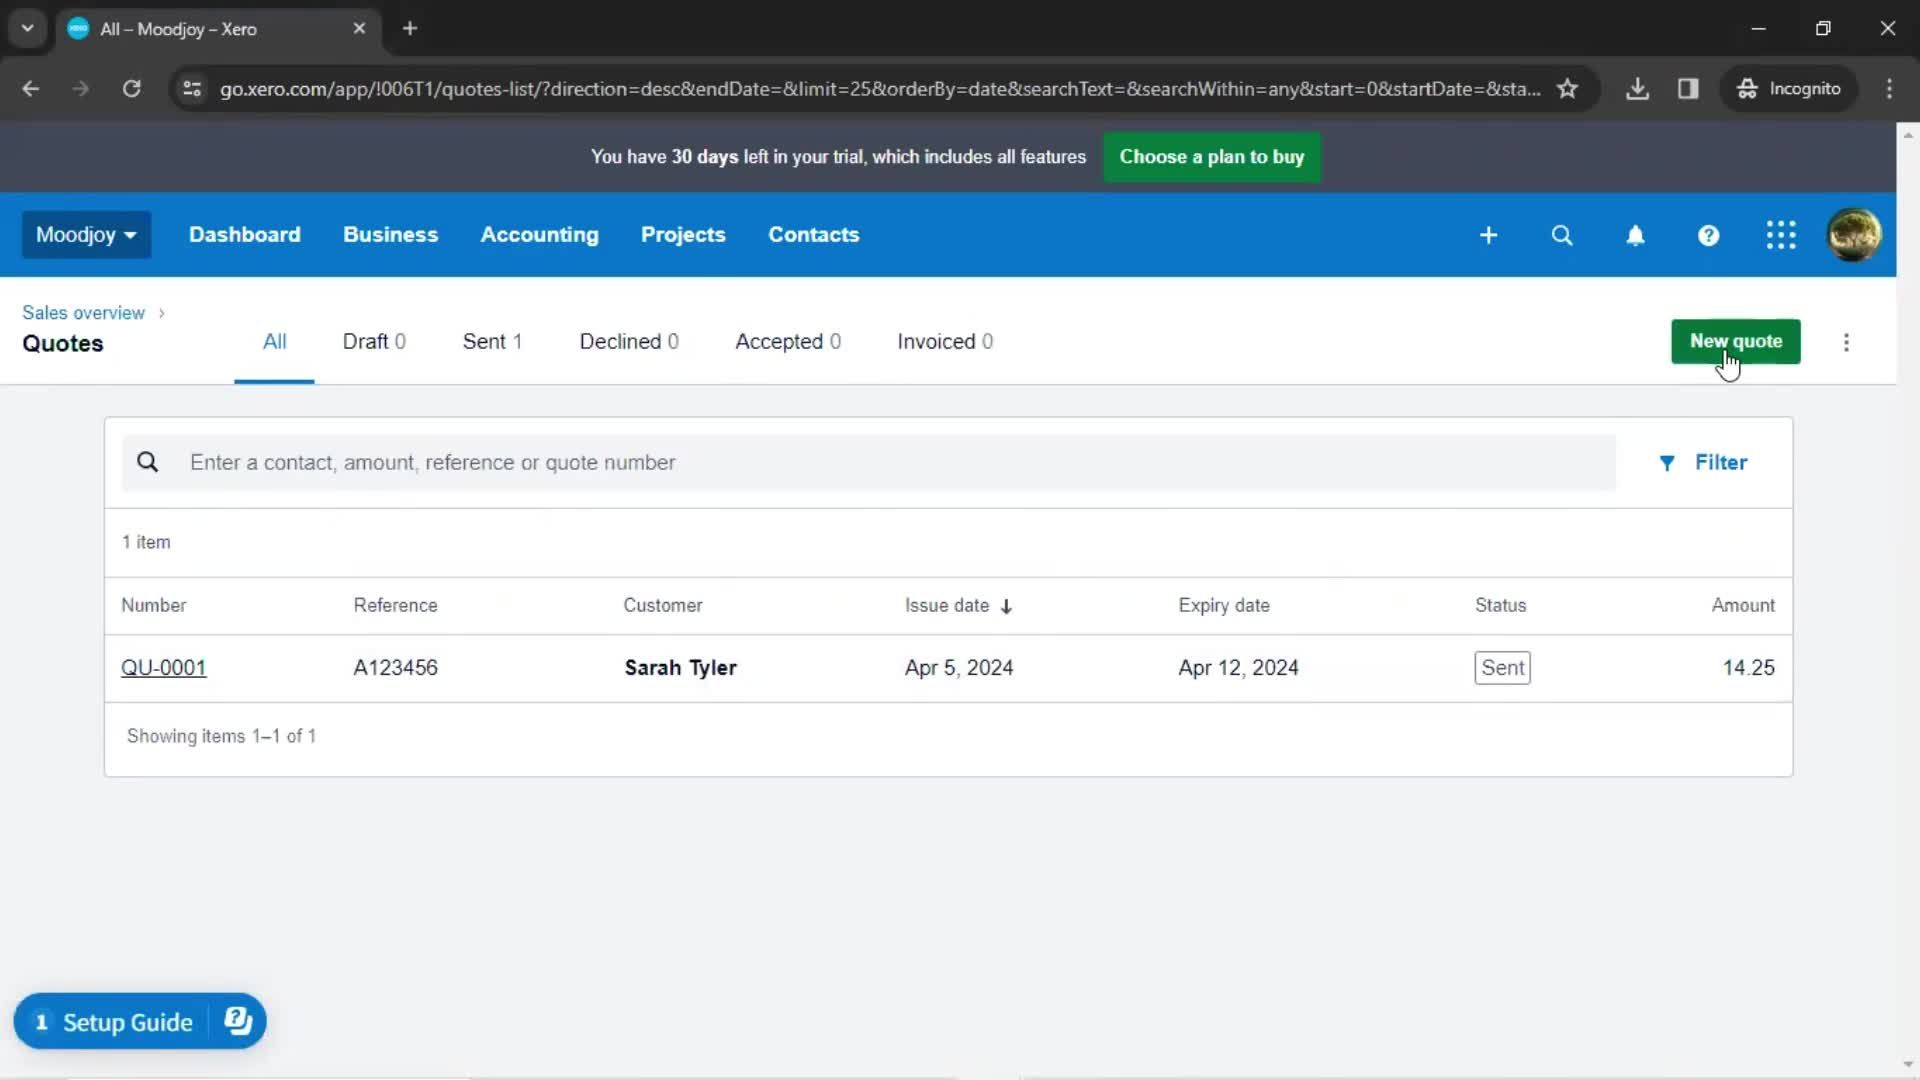Open the quotes more-options kebab menu

tap(1846, 342)
